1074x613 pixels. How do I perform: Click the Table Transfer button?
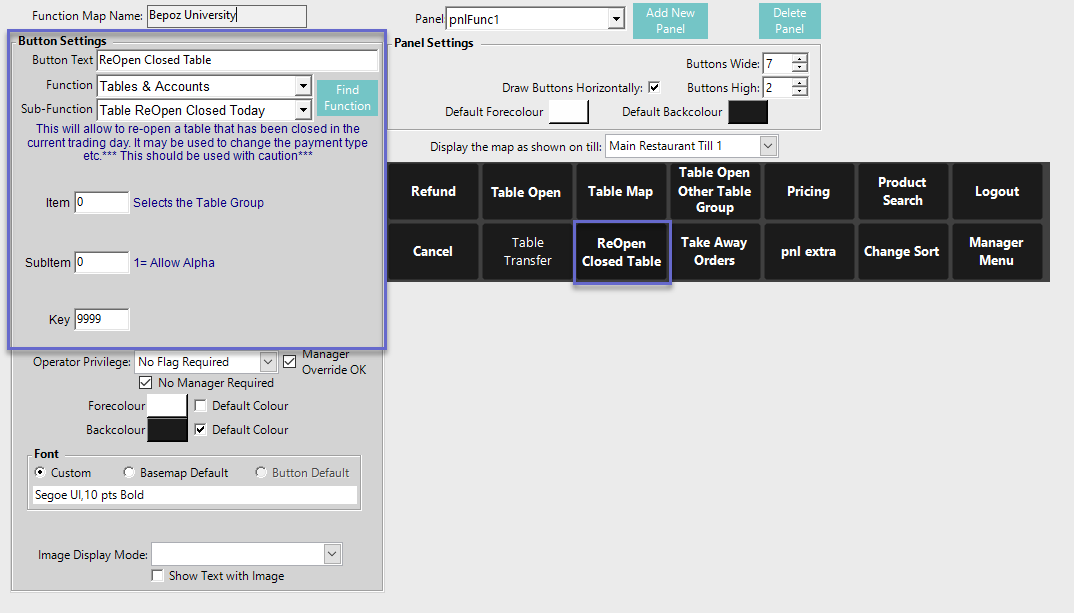[526, 251]
